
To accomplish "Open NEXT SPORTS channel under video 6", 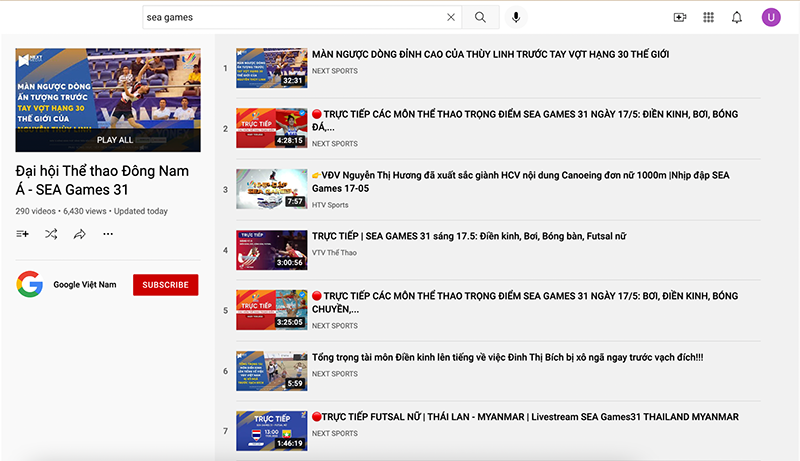I will click(335, 374).
